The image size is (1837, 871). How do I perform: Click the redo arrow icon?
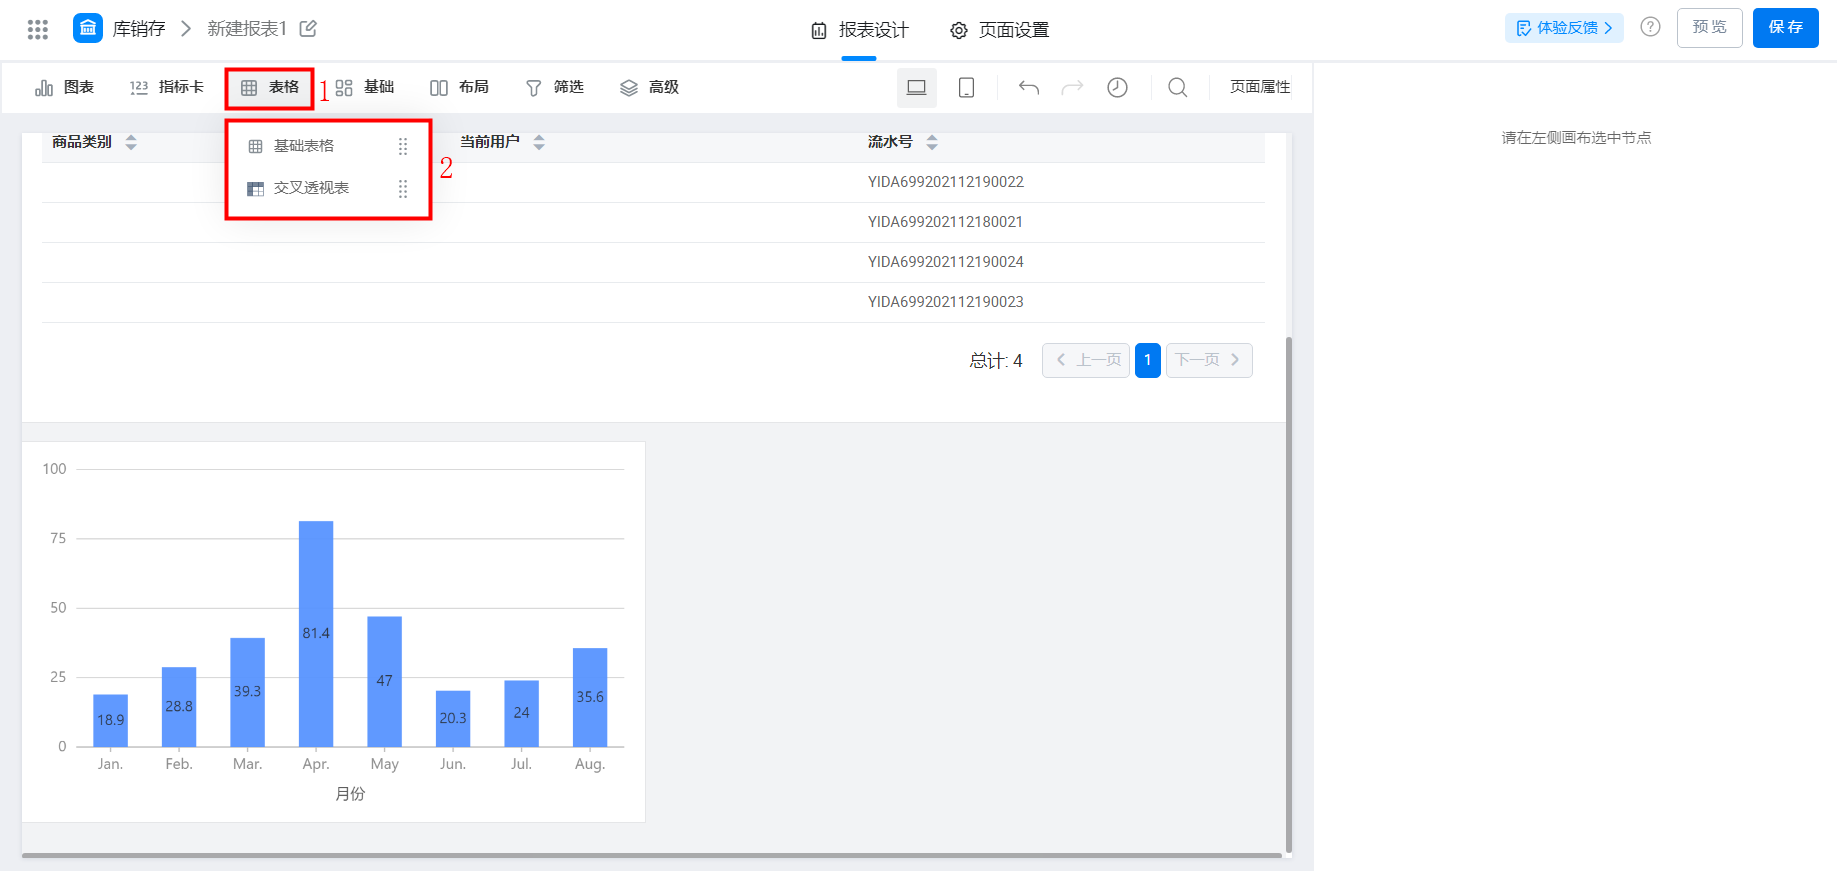[x=1072, y=88]
